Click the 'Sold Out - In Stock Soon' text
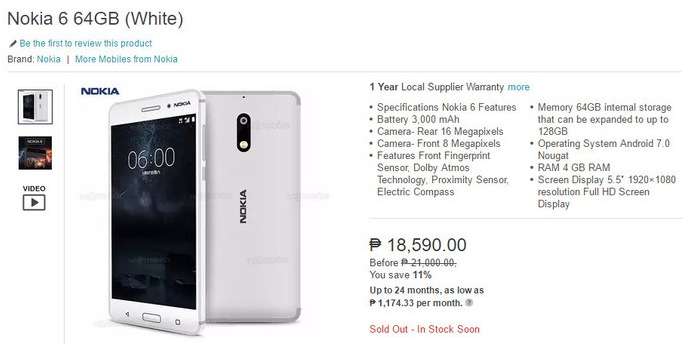 pos(424,329)
